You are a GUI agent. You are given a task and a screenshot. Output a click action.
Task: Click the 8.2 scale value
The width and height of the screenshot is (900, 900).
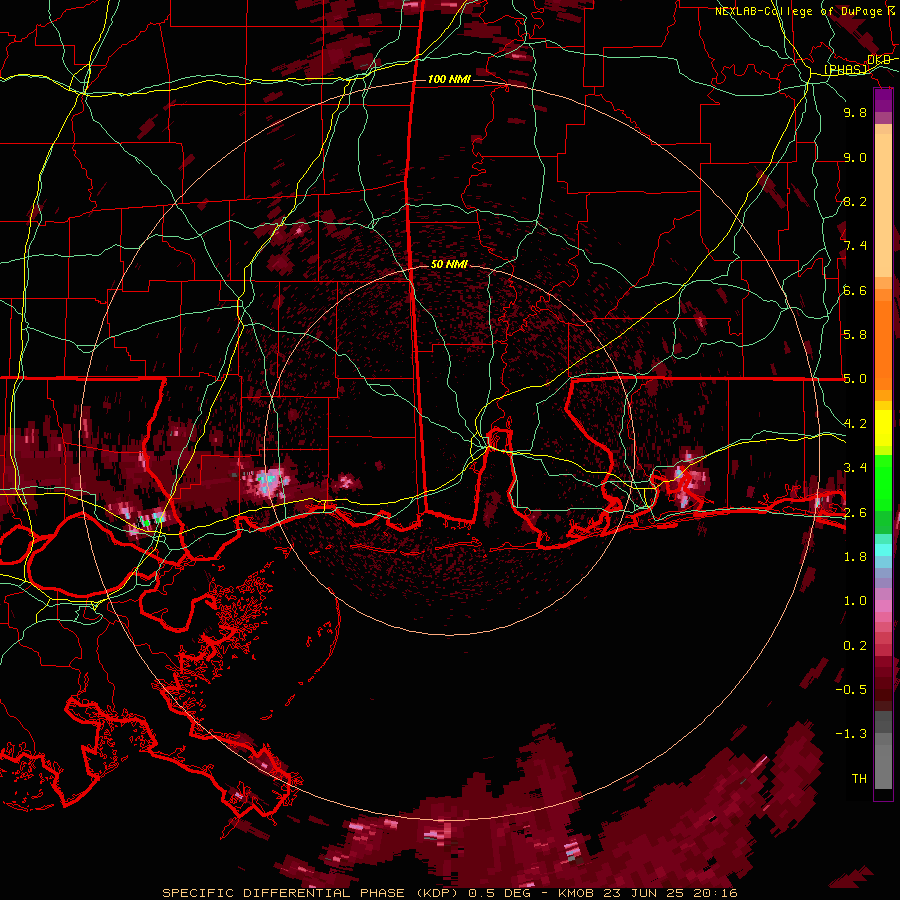point(855,201)
